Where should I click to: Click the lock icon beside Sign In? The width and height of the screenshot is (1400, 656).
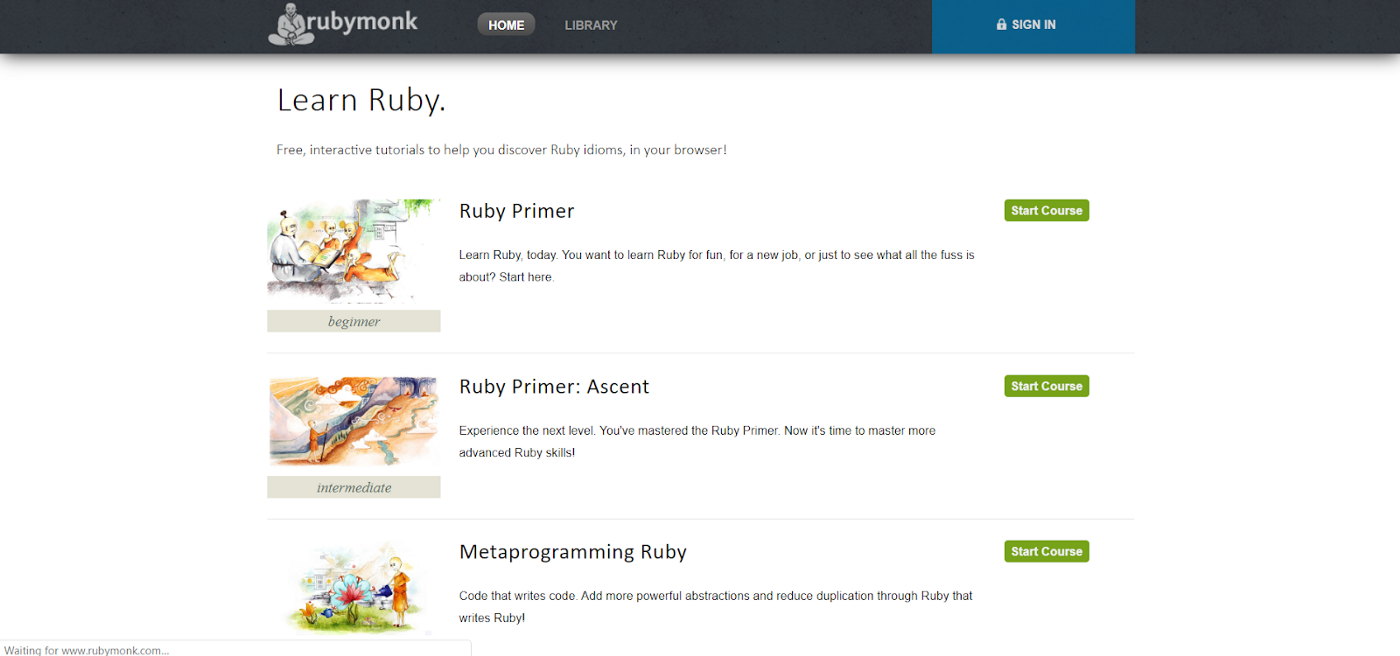(x=1001, y=25)
